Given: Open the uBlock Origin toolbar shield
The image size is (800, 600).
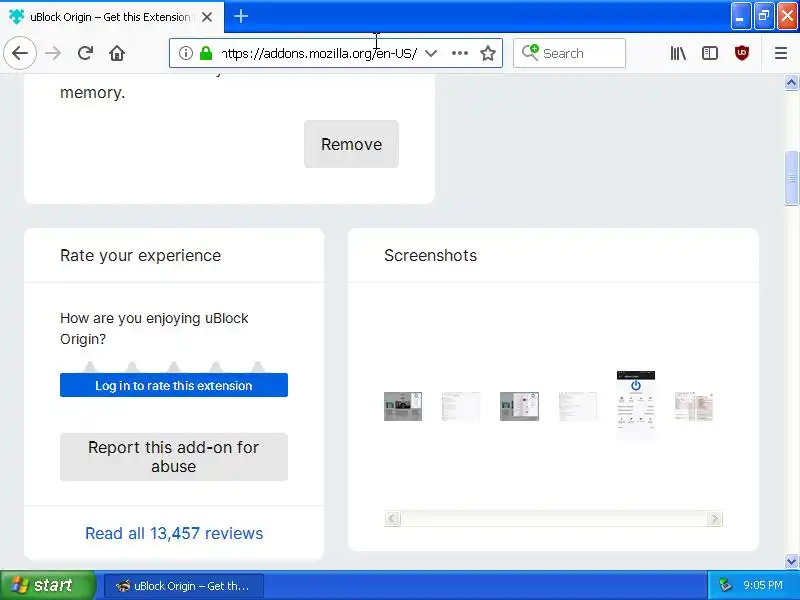Looking at the screenshot, I should click(742, 53).
